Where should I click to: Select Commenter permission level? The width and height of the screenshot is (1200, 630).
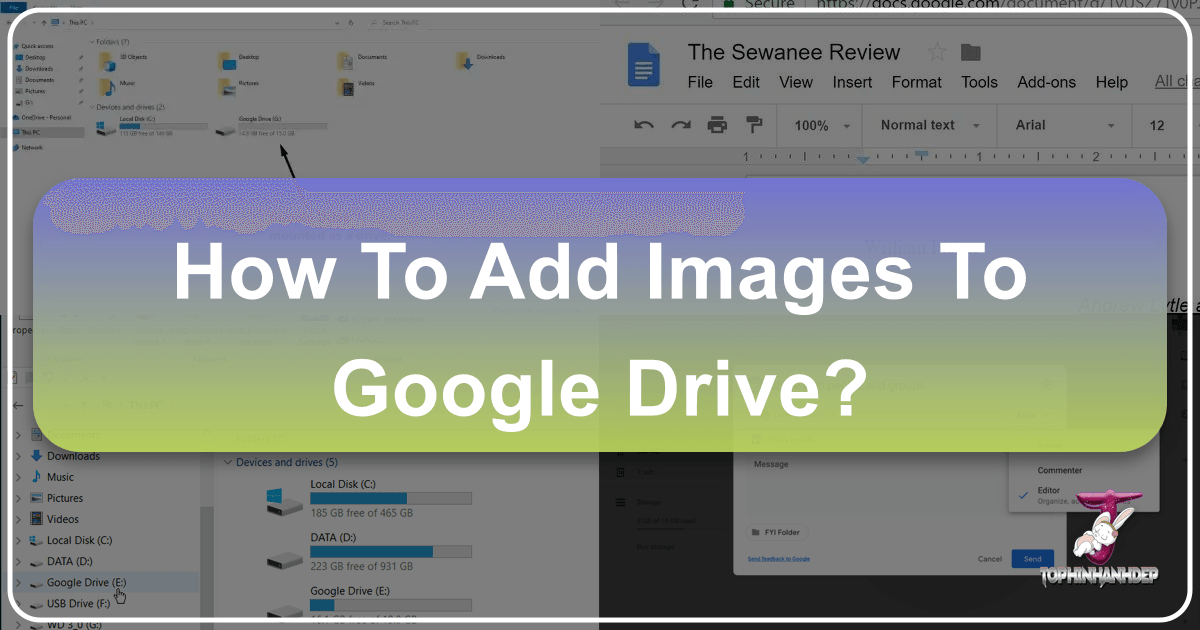click(1059, 470)
